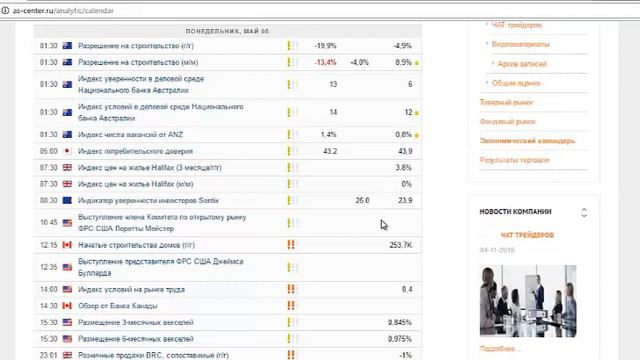This screenshot has height=360, width=640.
Task: Toggle the Новости компании panel arrows
Action: [584, 212]
